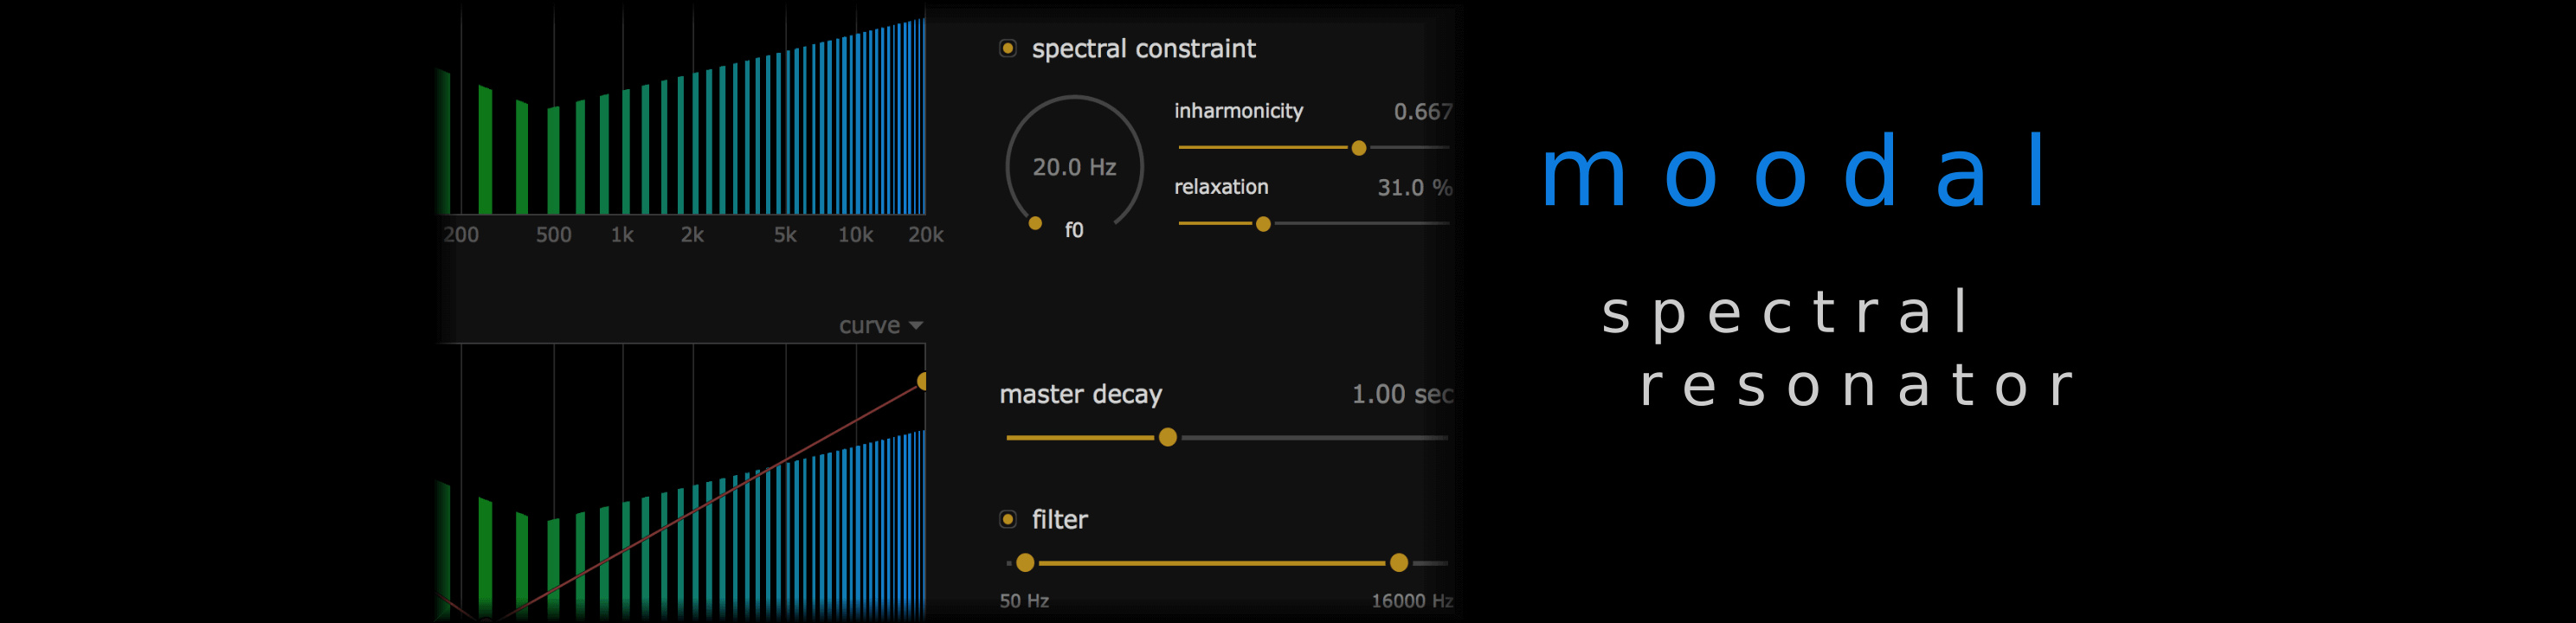This screenshot has width=2576, height=623.
Task: Toggle the spectral constraint enable button
Action: coord(1008,48)
